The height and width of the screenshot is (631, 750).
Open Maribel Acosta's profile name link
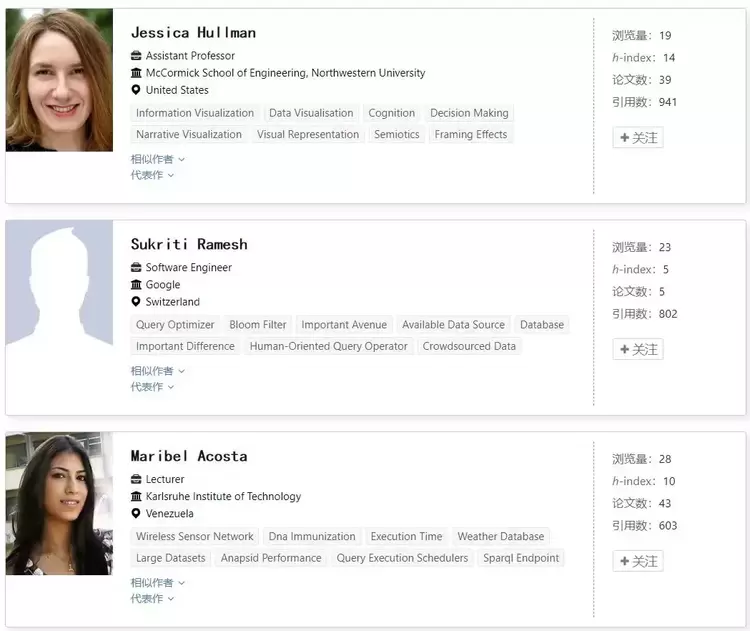pyautogui.click(x=189, y=457)
